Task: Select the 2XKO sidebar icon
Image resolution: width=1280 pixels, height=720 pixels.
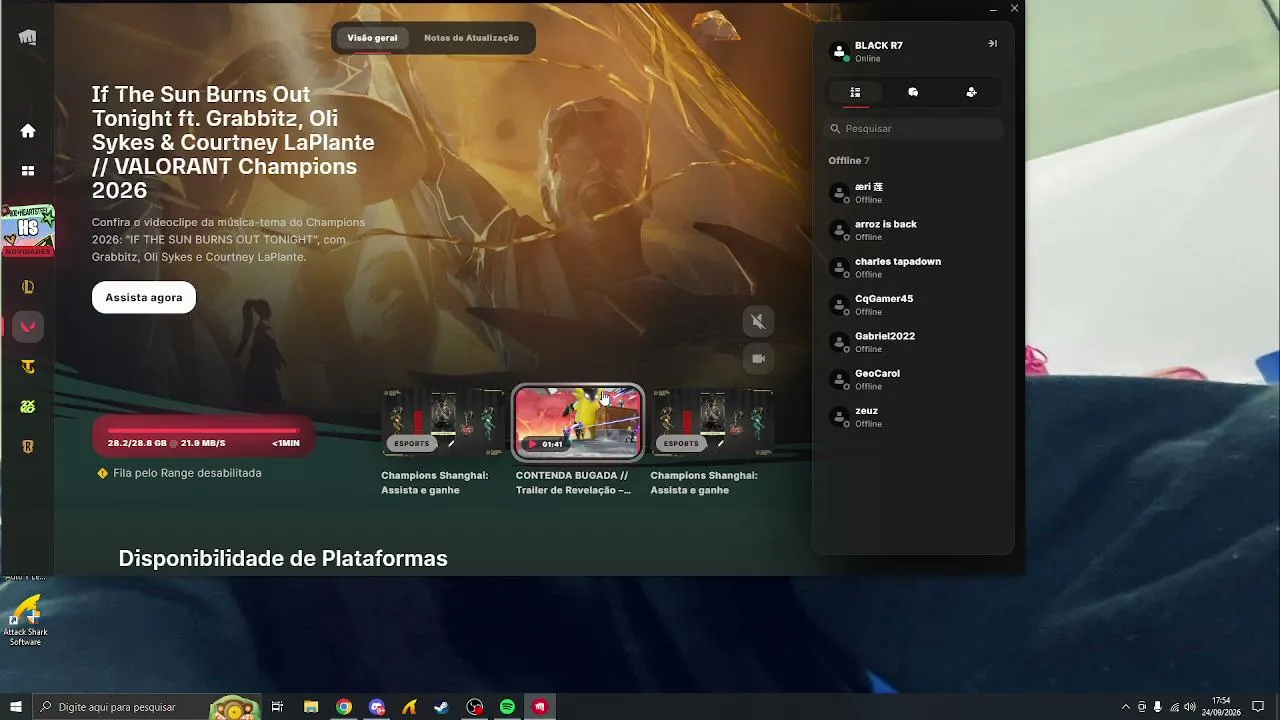Action: 28,407
